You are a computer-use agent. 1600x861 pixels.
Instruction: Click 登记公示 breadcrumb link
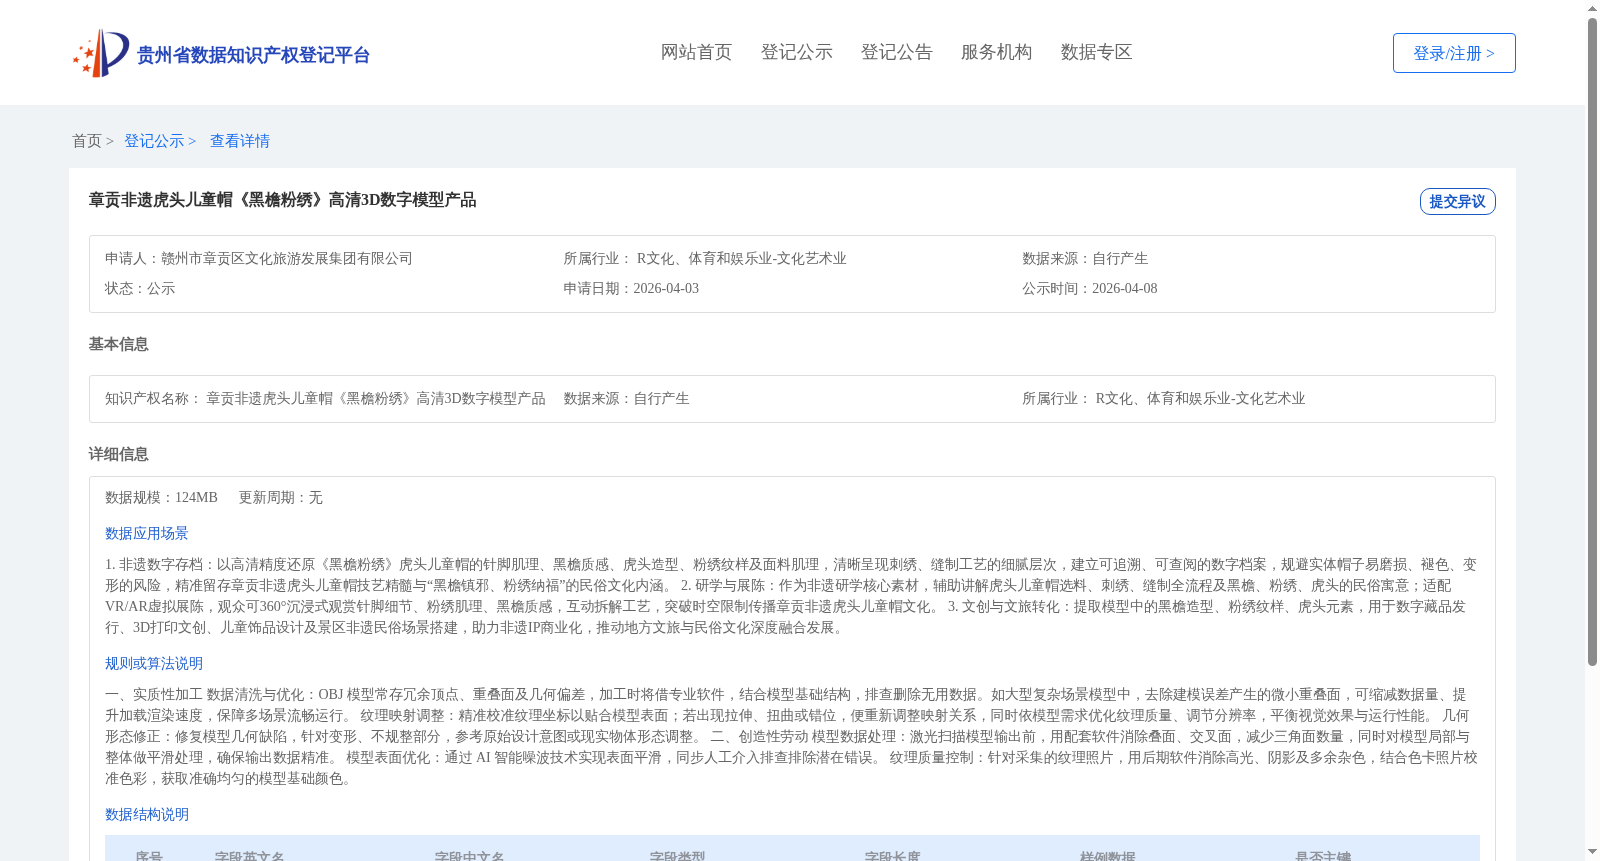(x=154, y=141)
